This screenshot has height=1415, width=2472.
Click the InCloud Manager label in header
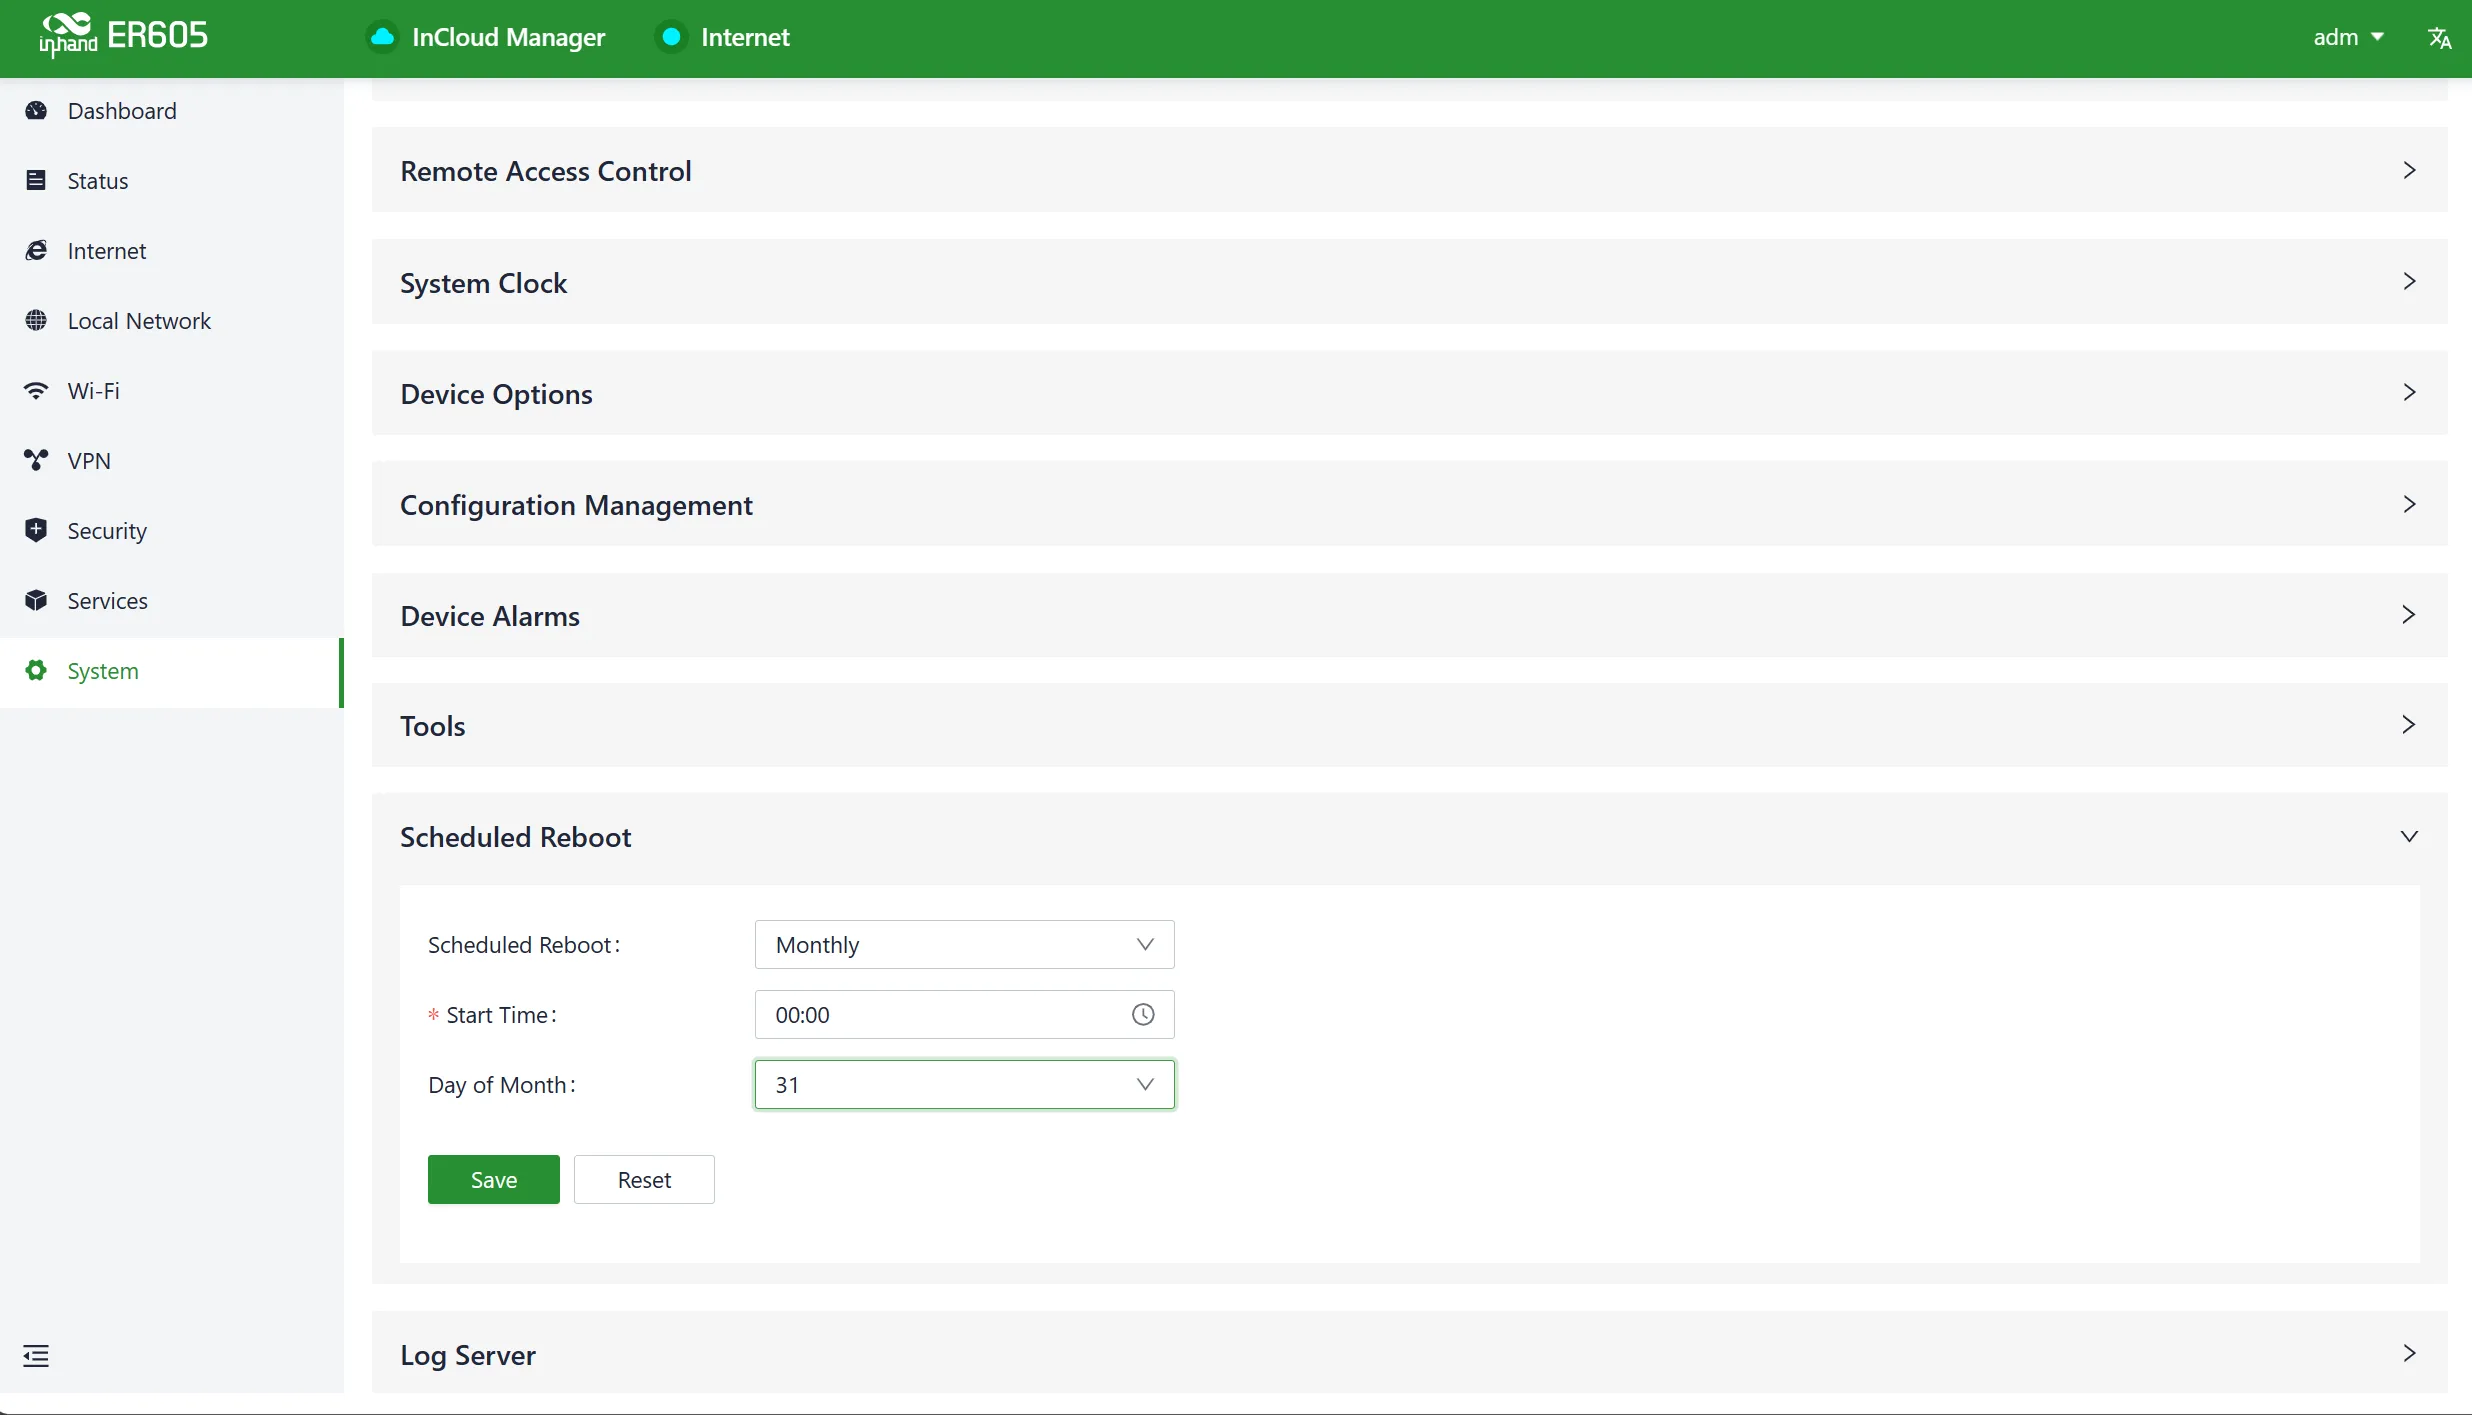click(508, 37)
